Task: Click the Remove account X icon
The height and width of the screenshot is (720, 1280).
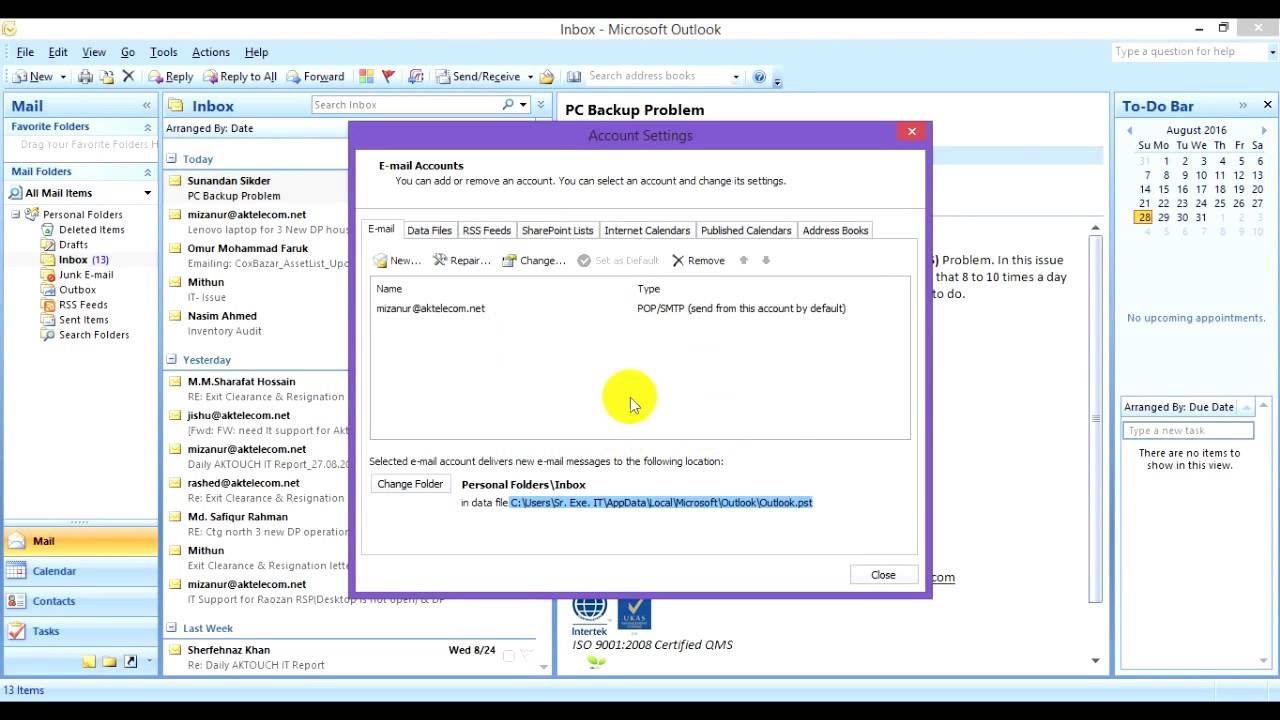Action: point(678,260)
